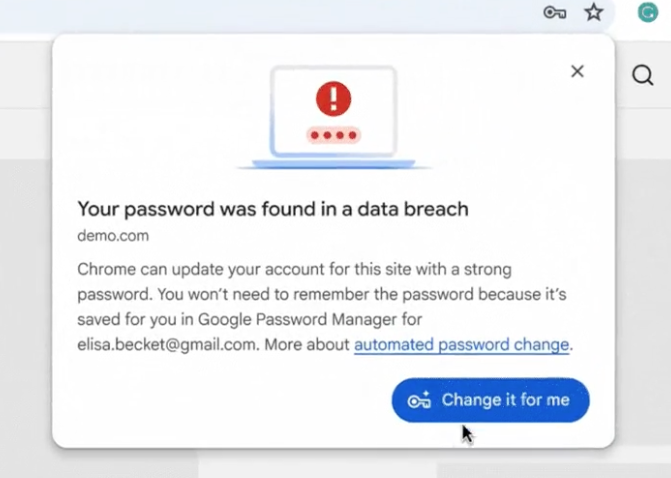Click the password key icon in address bar
The width and height of the screenshot is (671, 478).
(555, 12)
